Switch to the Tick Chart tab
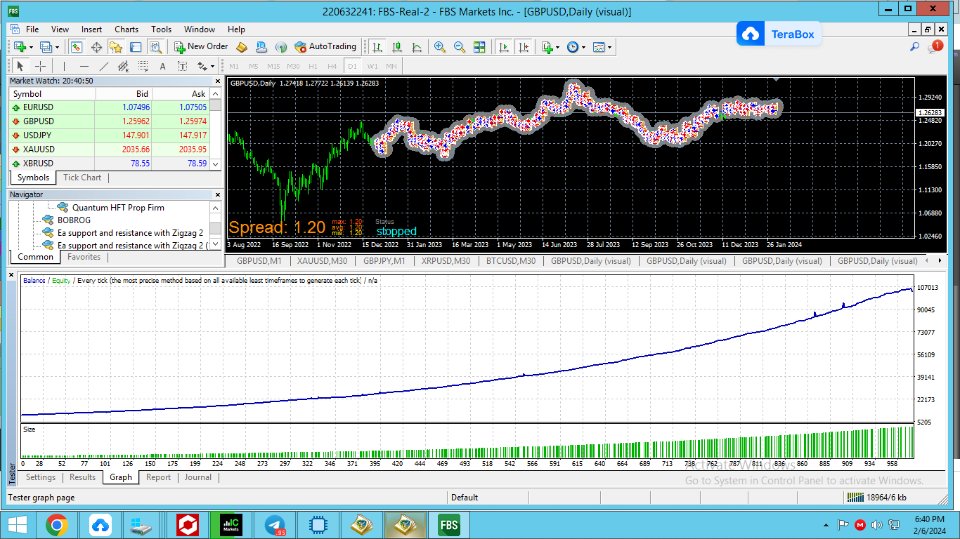Image resolution: width=960 pixels, height=539 pixels. coord(82,178)
